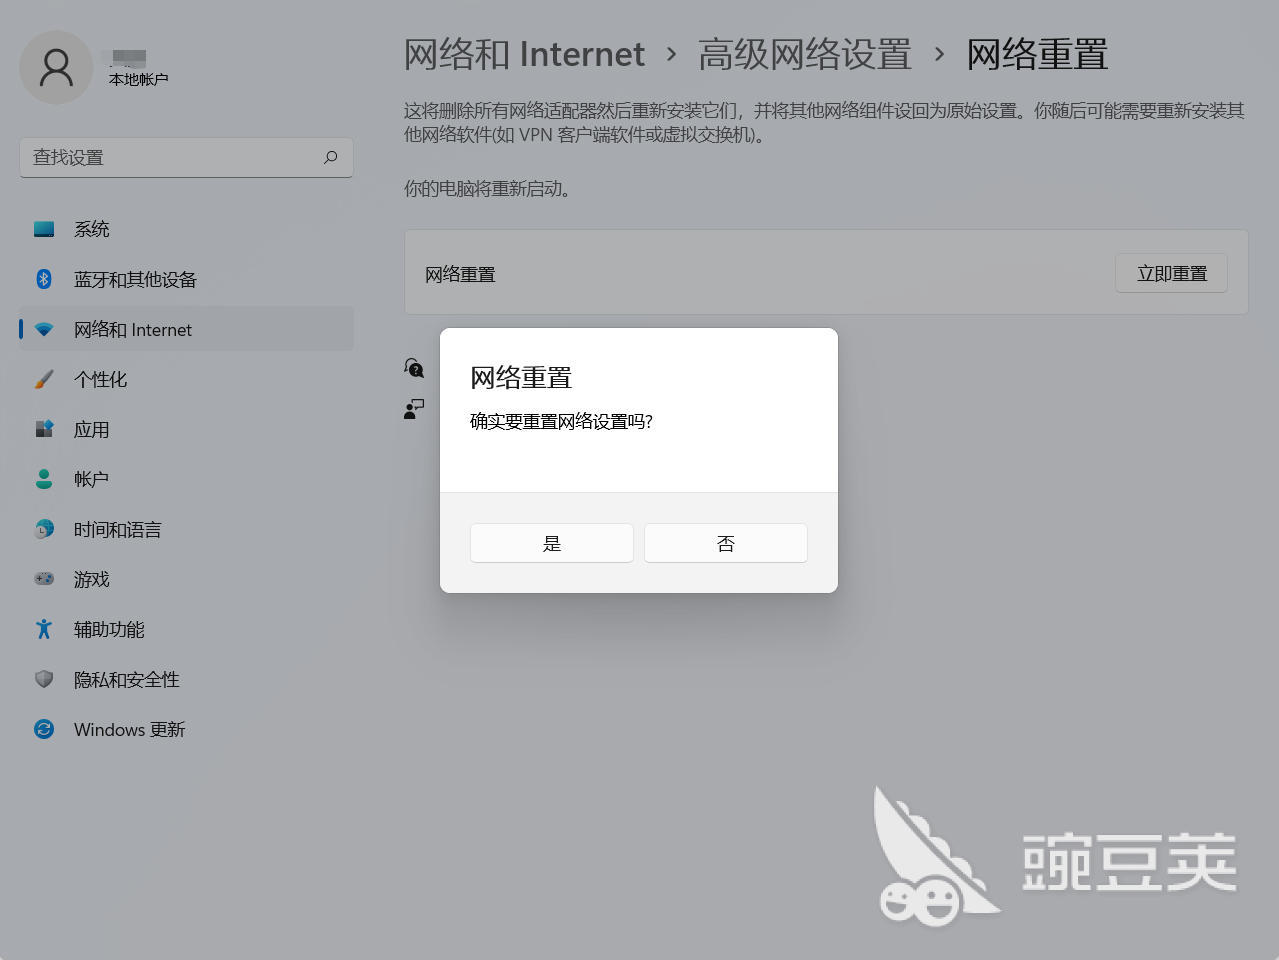The width and height of the screenshot is (1279, 960).
Task: Open Windows 更新 from the sidebar
Action: [x=129, y=729]
